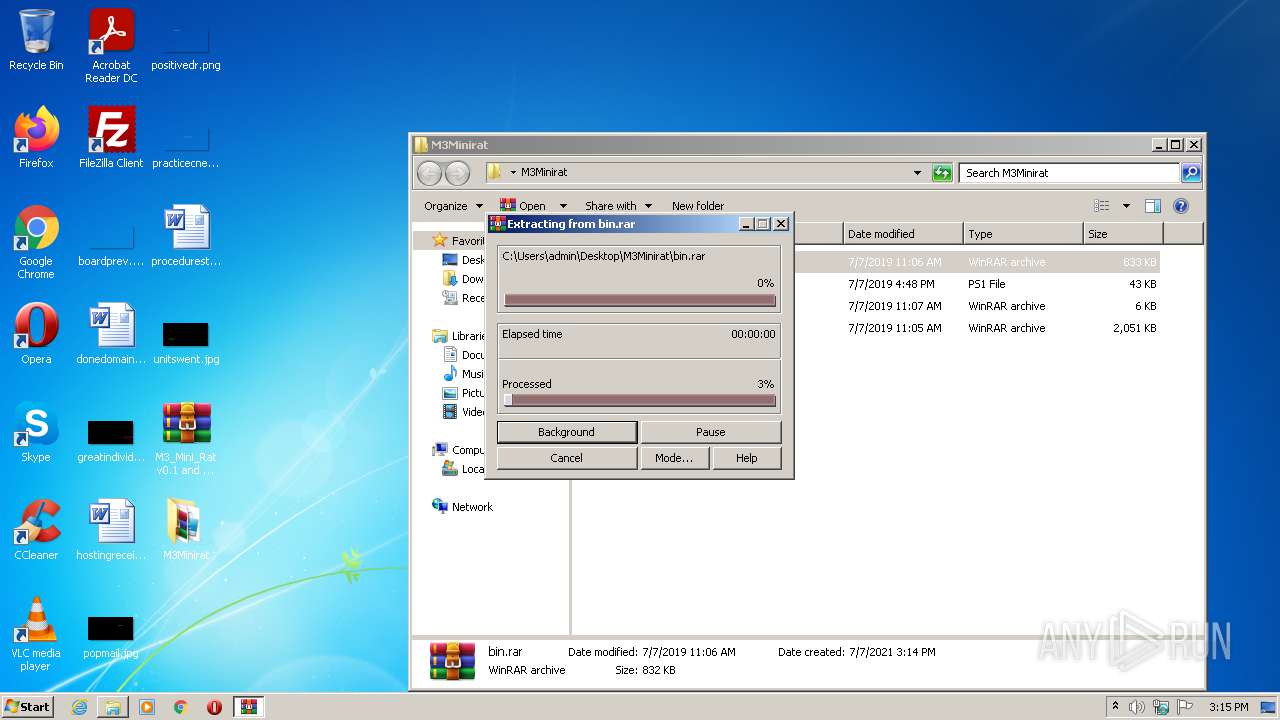Open Internet Explorer from taskbar

[x=79, y=707]
